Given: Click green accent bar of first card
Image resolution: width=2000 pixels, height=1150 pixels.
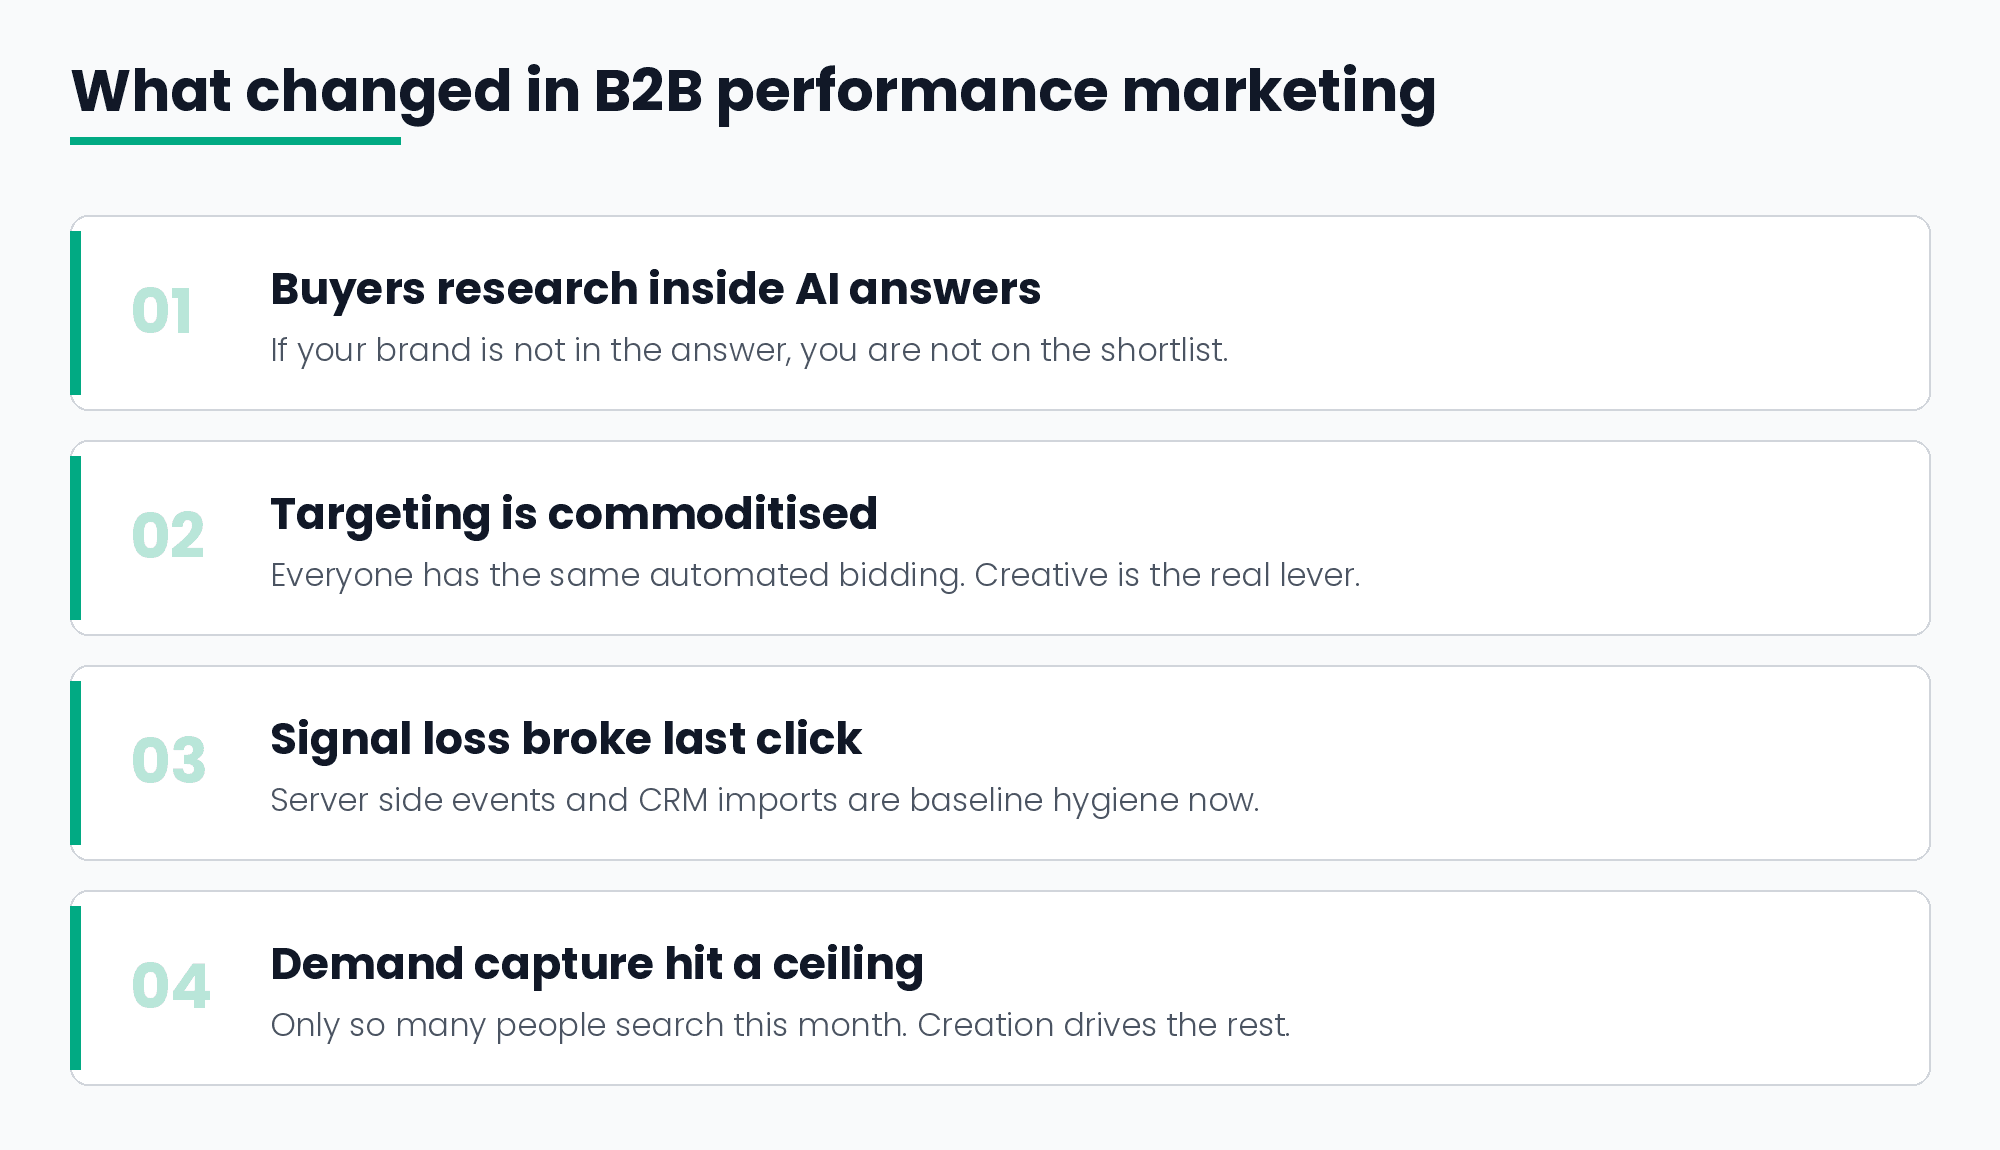Looking at the screenshot, I should [x=76, y=313].
